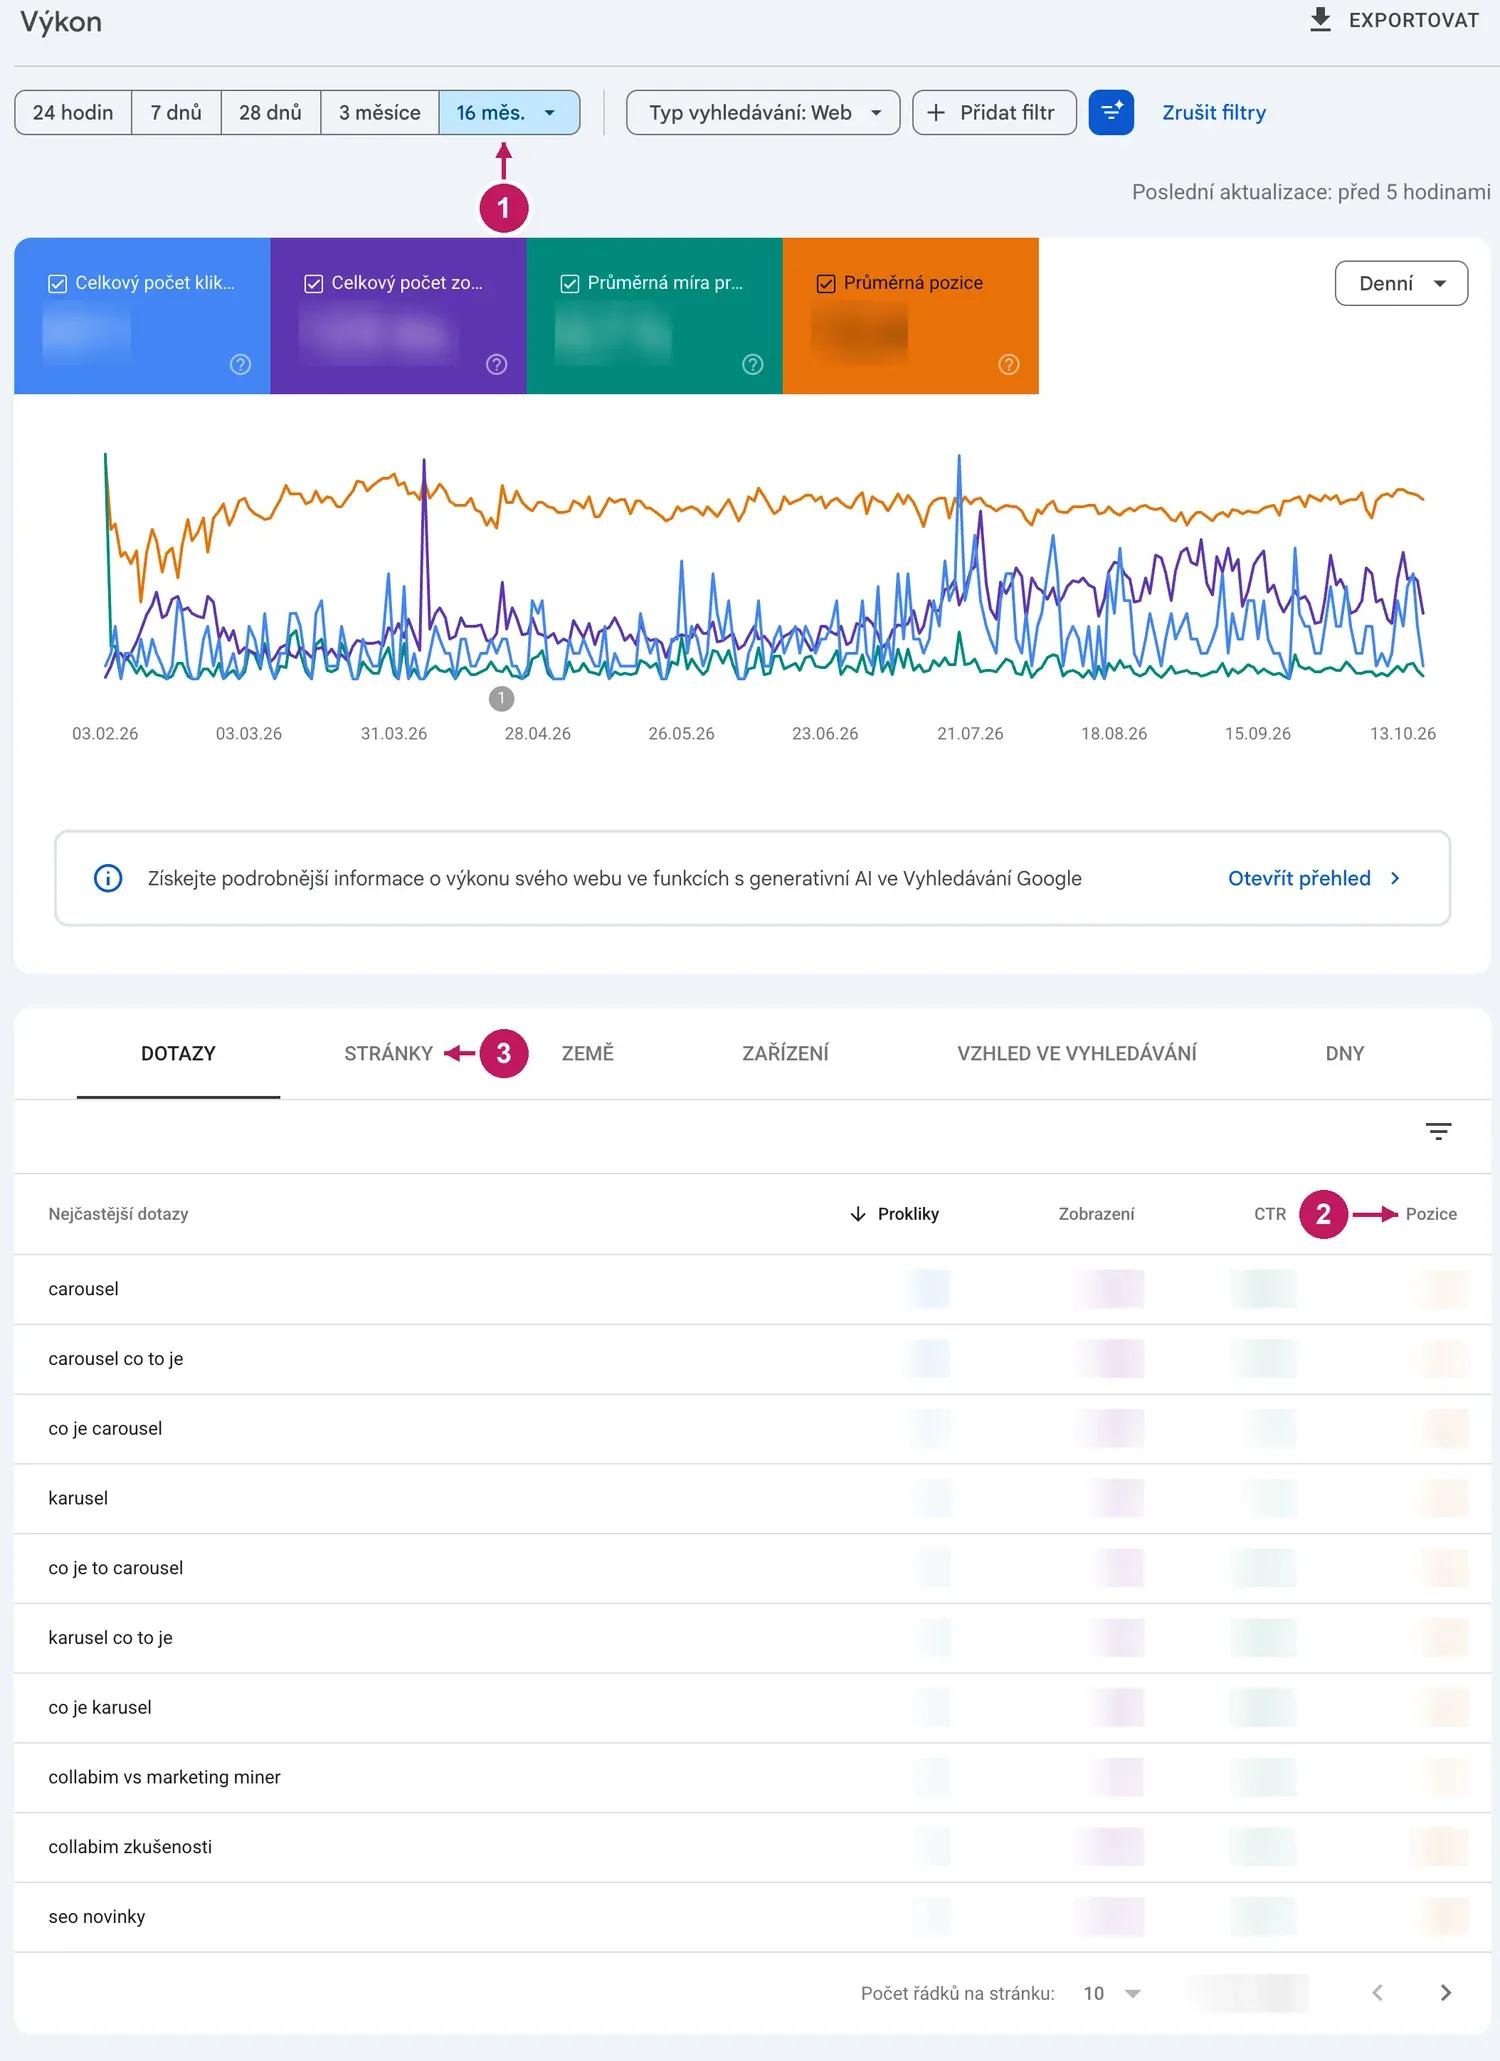Viewport: 1500px width, 2061px height.
Task: Click the export download icon
Action: click(1320, 20)
